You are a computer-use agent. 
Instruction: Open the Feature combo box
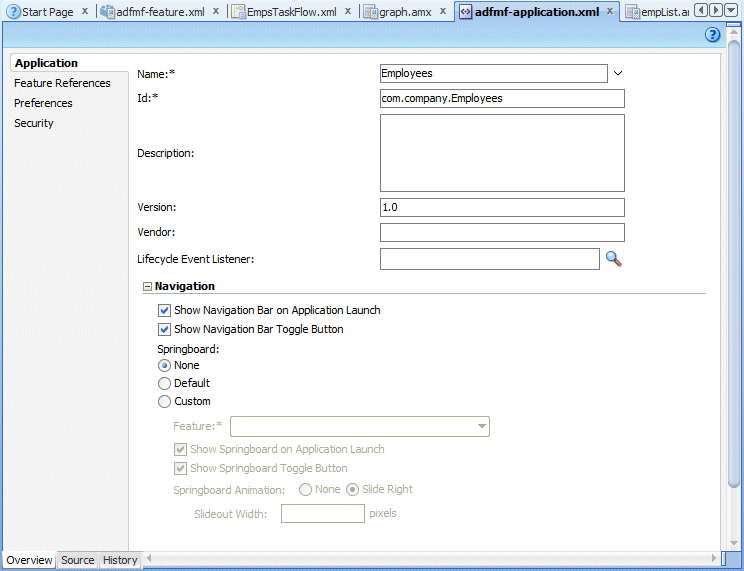360,426
